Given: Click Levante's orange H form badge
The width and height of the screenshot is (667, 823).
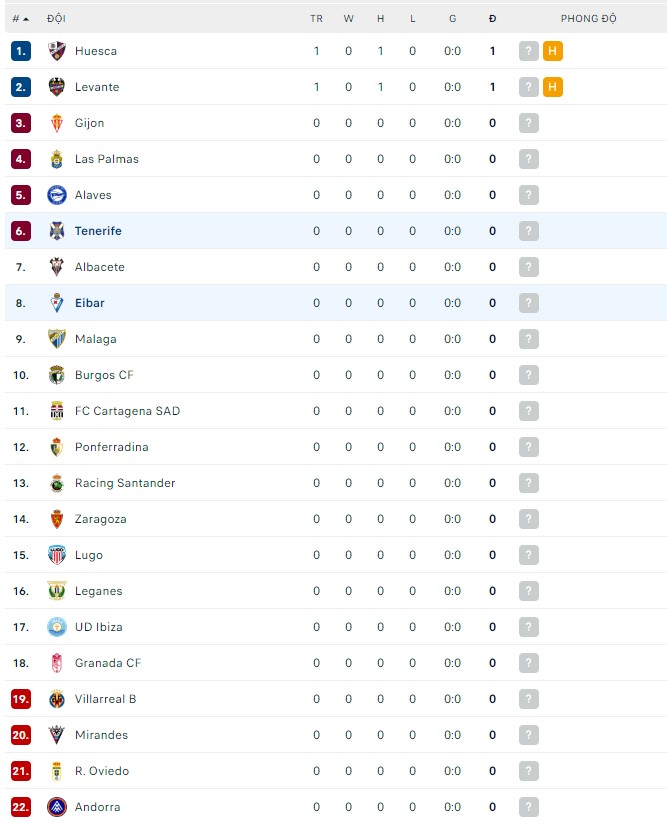Looking at the screenshot, I should click(553, 87).
